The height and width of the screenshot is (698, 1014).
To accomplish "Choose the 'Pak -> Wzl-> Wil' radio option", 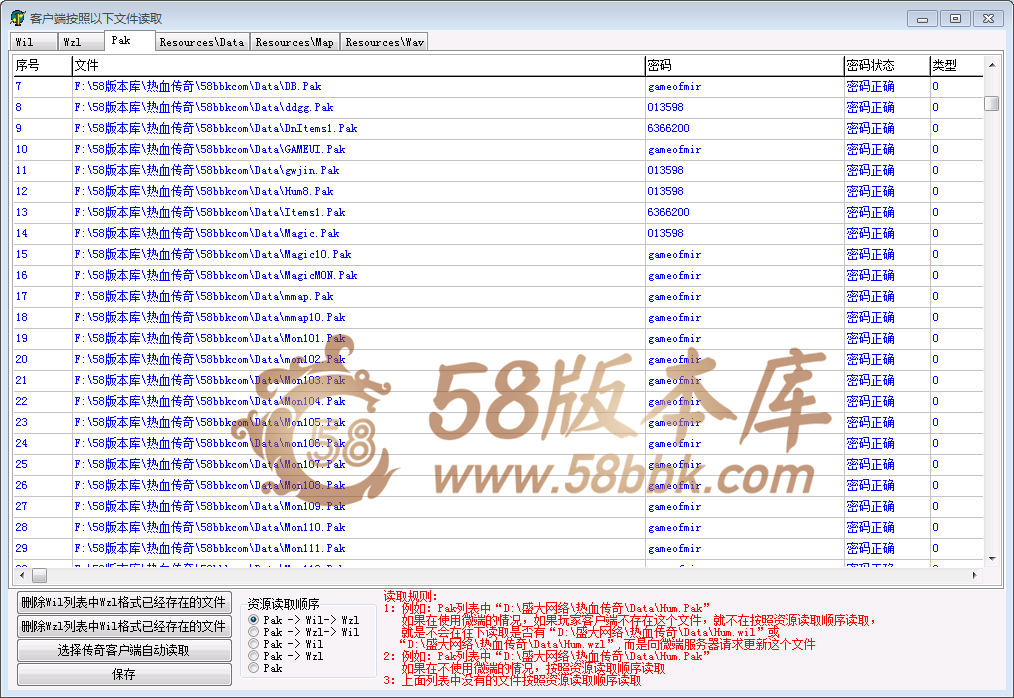I will [254, 632].
